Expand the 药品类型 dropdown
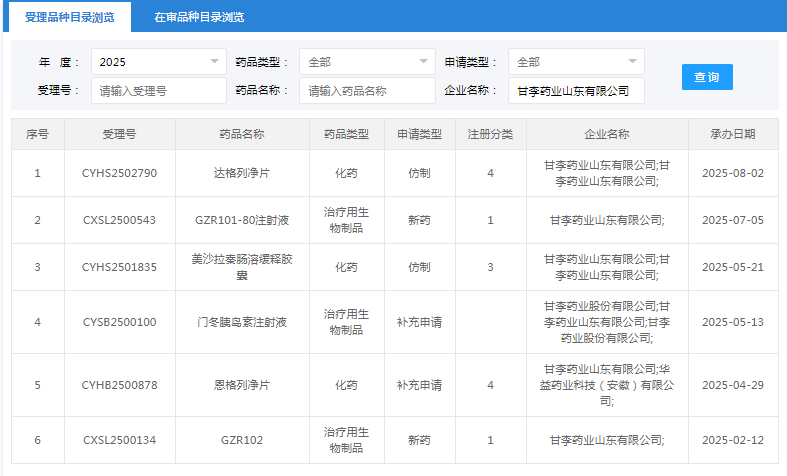The image size is (787, 476). point(367,62)
